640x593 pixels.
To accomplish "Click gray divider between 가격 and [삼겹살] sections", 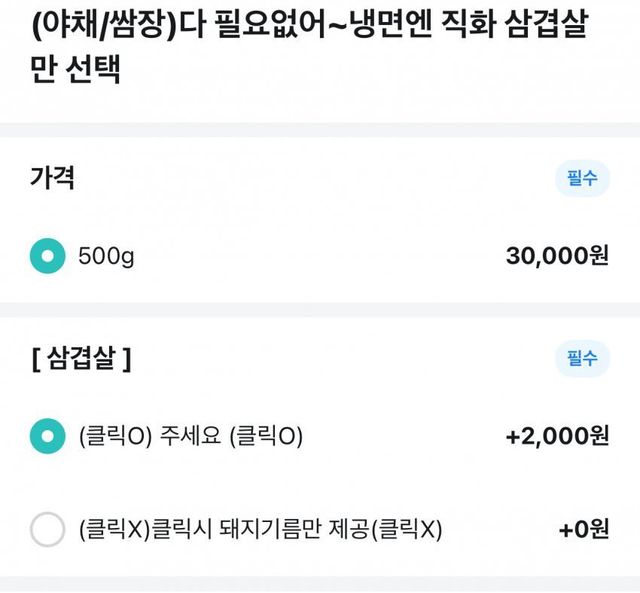I will (x=320, y=310).
